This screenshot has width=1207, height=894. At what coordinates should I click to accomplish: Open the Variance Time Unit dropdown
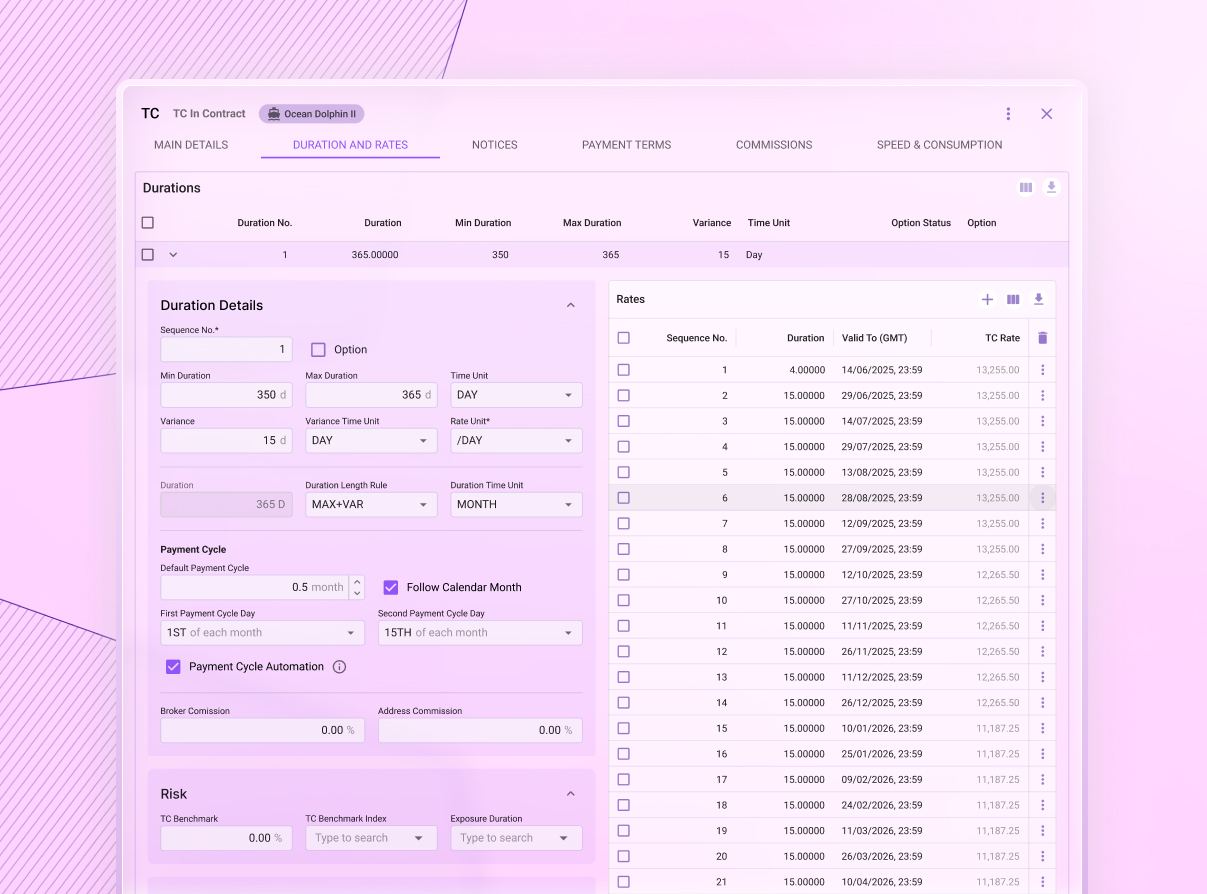[371, 440]
